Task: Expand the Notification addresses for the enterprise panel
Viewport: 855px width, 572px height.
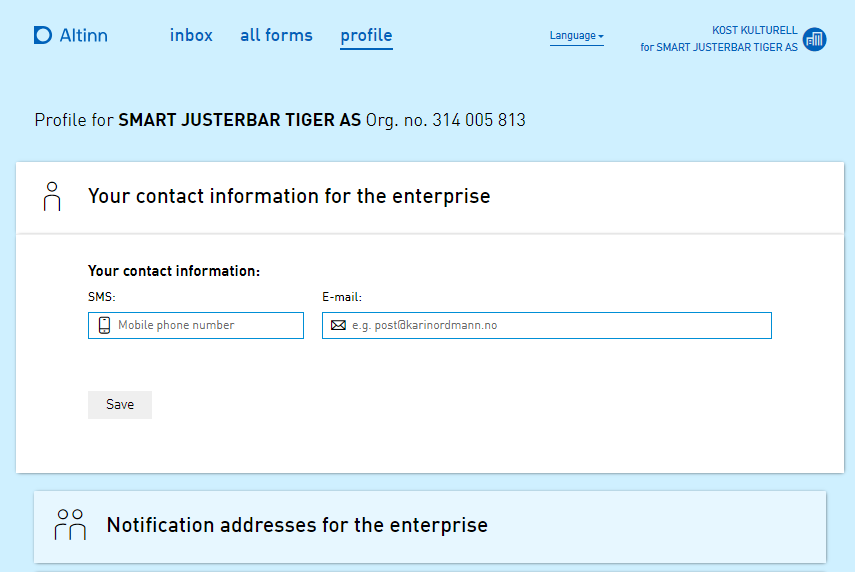Action: [x=297, y=525]
